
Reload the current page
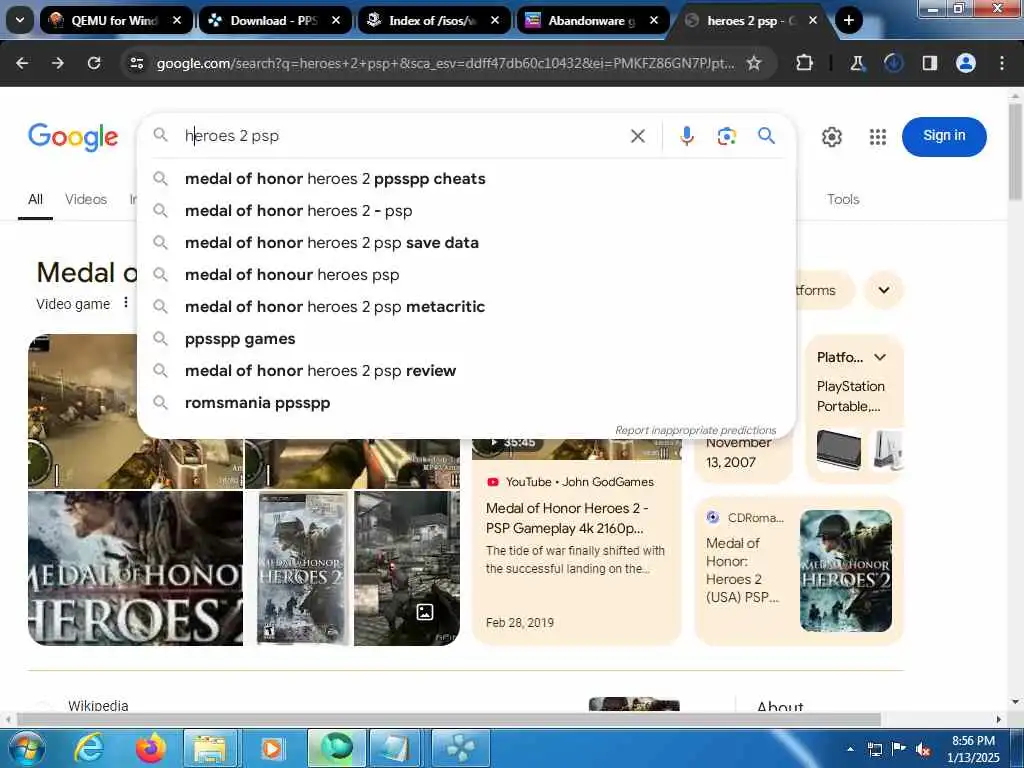coord(94,63)
